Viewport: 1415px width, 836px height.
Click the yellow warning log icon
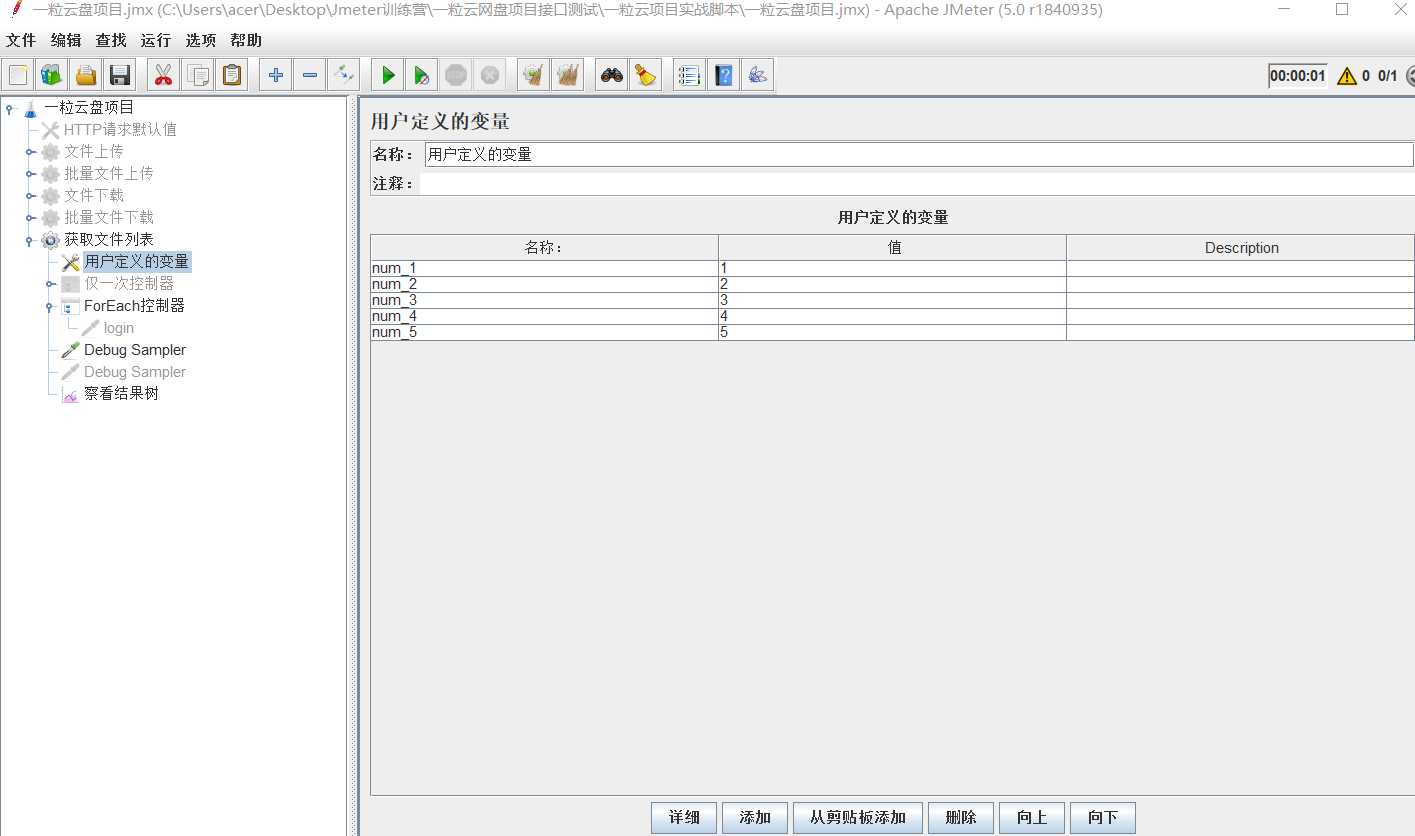(x=1347, y=75)
